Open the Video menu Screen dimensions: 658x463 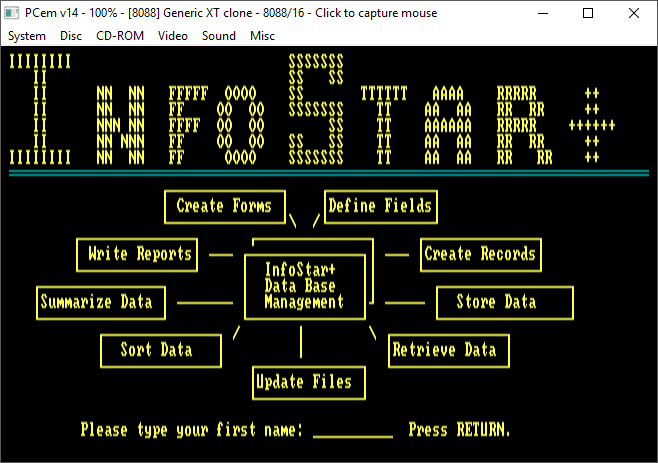(x=172, y=36)
